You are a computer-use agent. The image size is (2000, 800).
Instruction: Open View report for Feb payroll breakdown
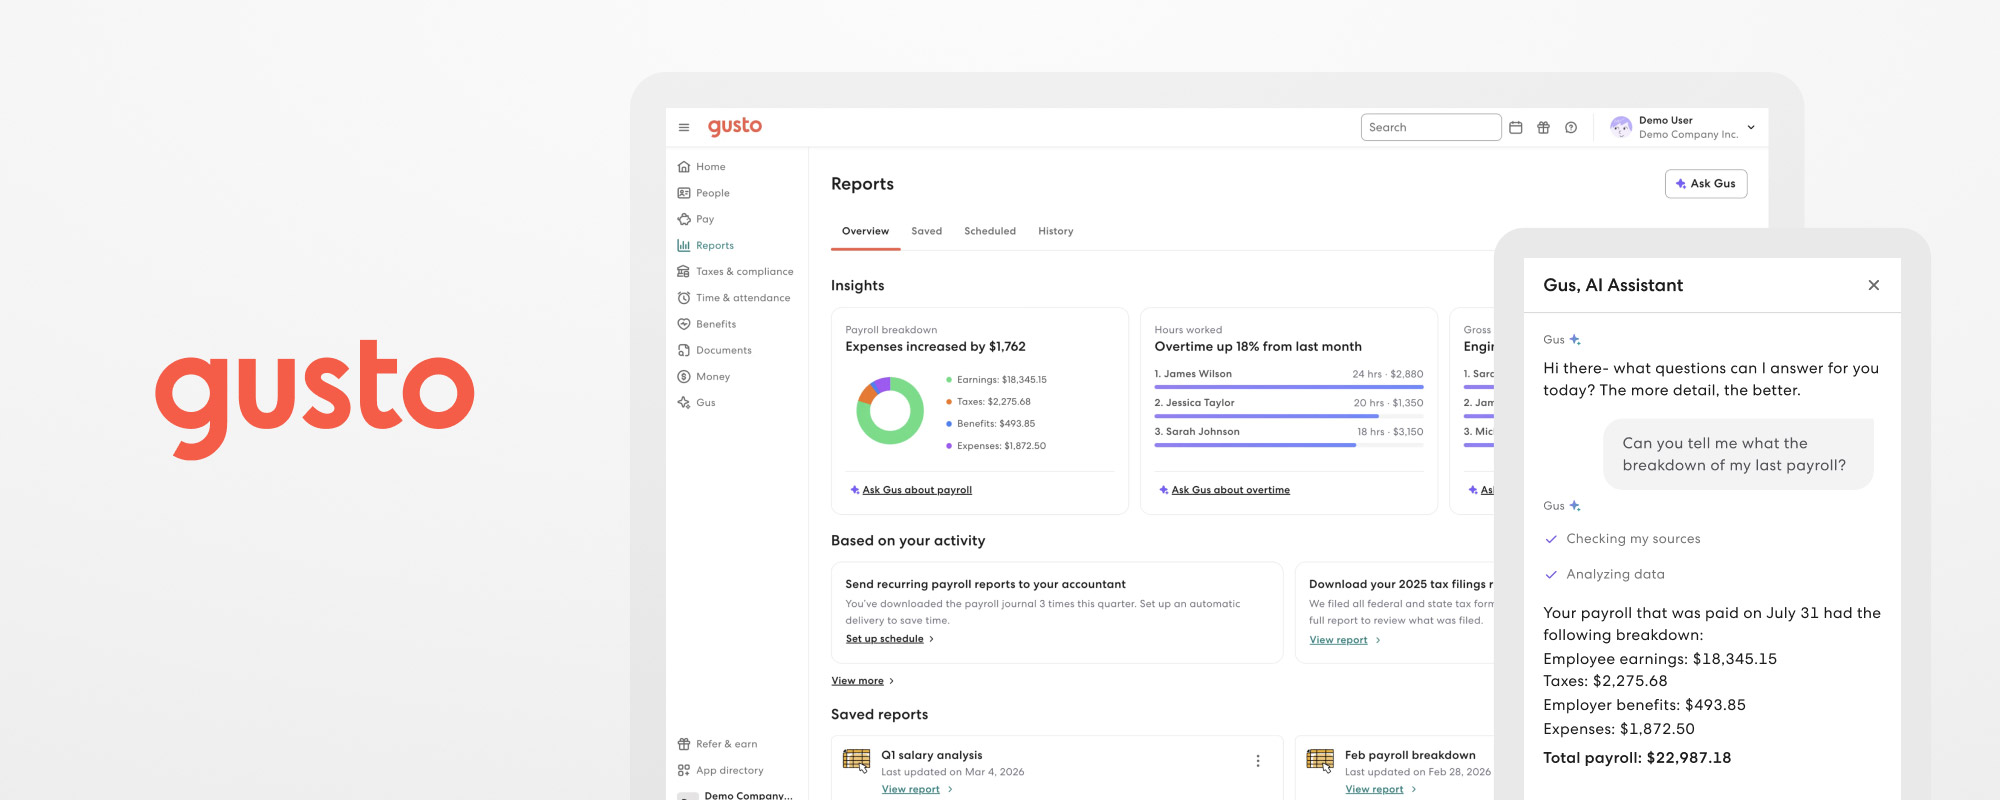coord(1374,789)
